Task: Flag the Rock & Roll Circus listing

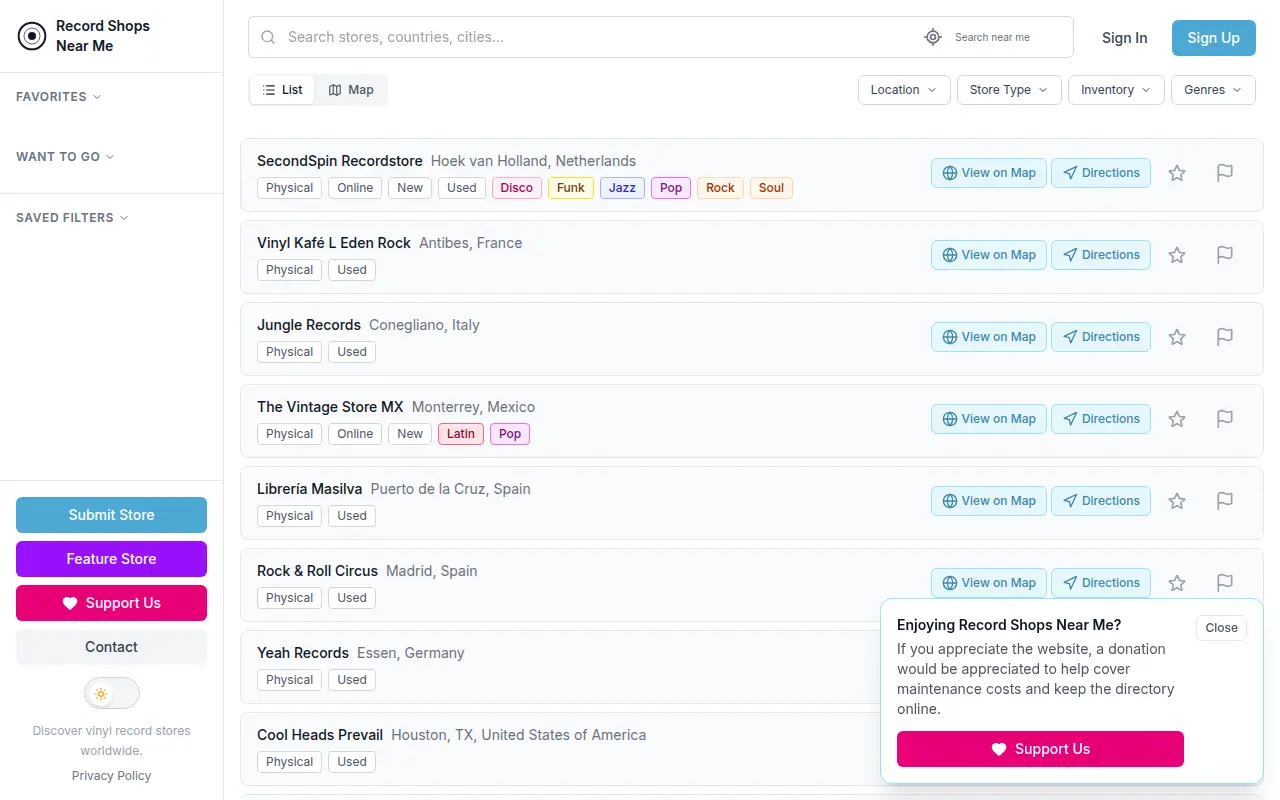Action: (1225, 583)
